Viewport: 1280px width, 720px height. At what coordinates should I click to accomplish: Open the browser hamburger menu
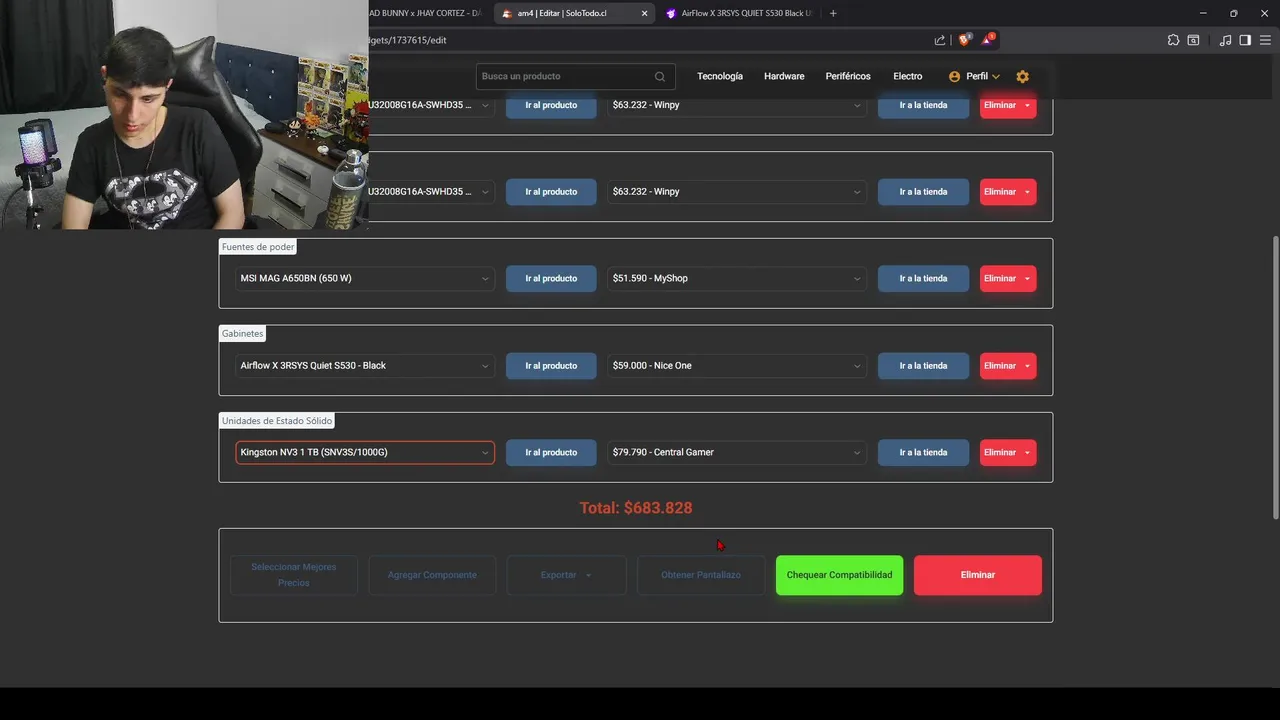coord(1265,40)
